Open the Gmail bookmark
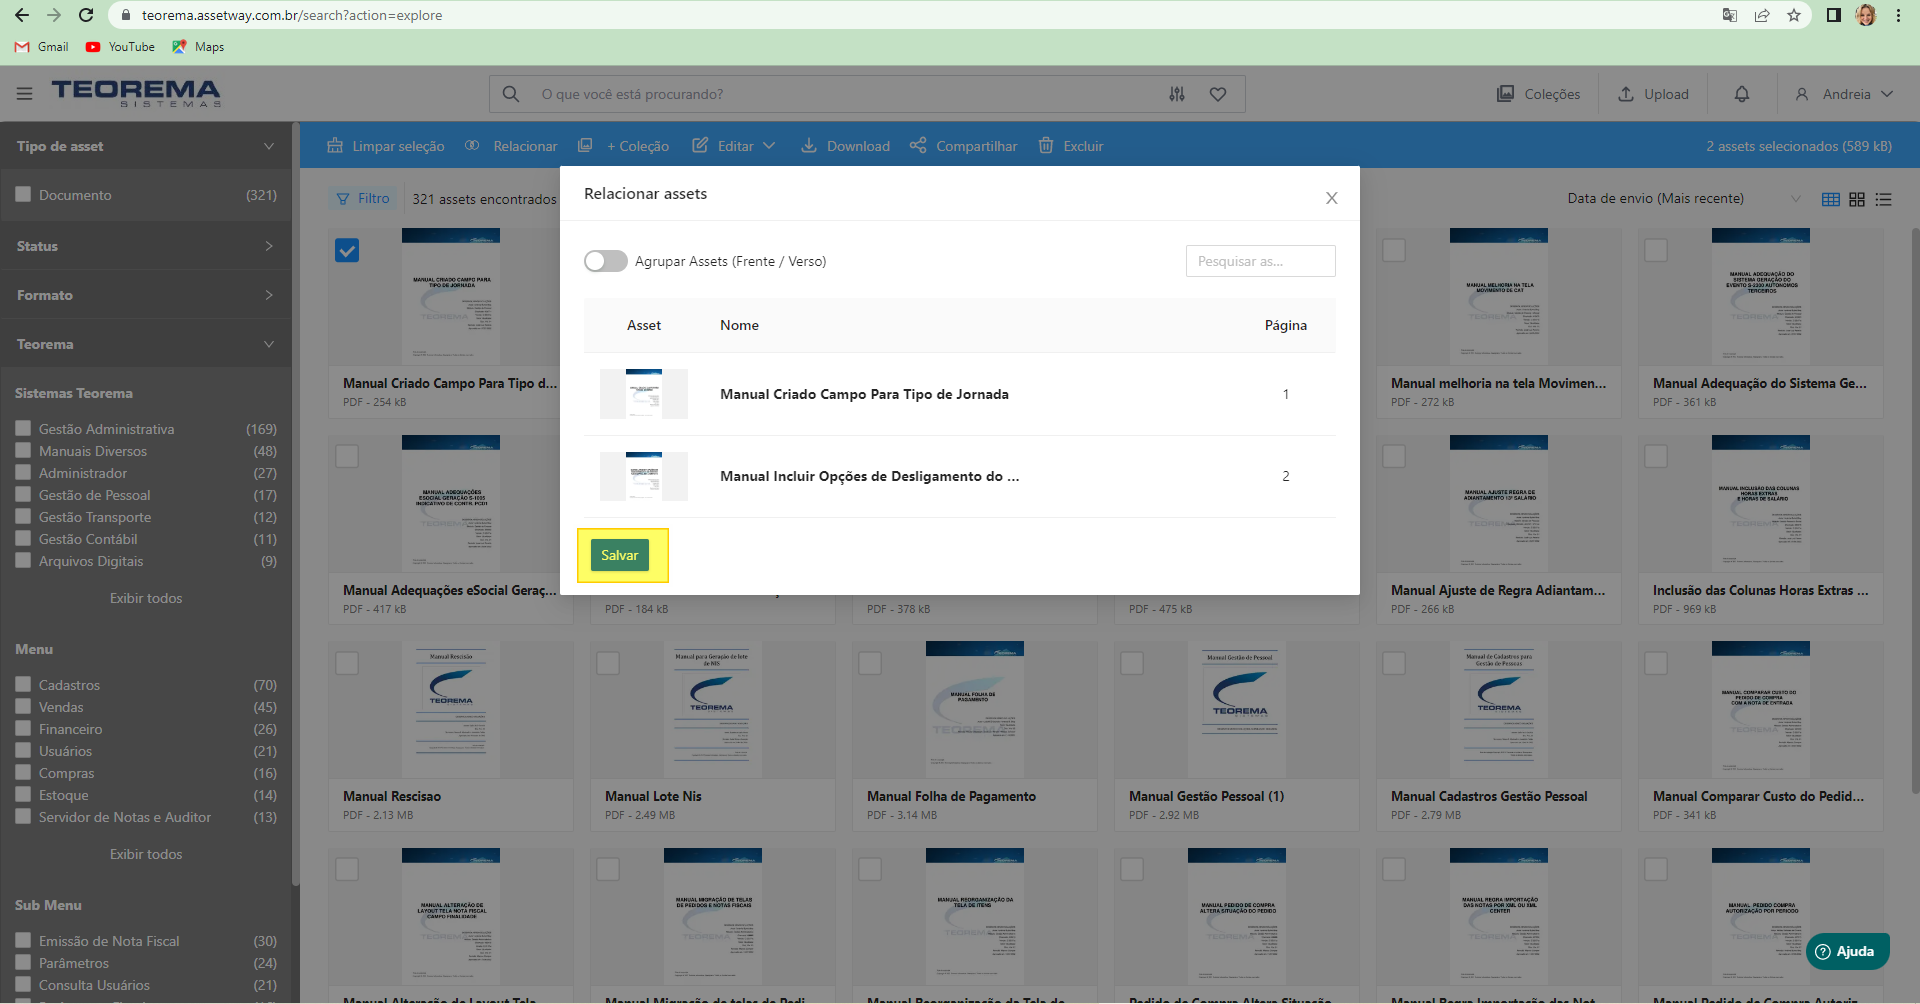Image resolution: width=1920 pixels, height=1004 pixels. click(42, 47)
